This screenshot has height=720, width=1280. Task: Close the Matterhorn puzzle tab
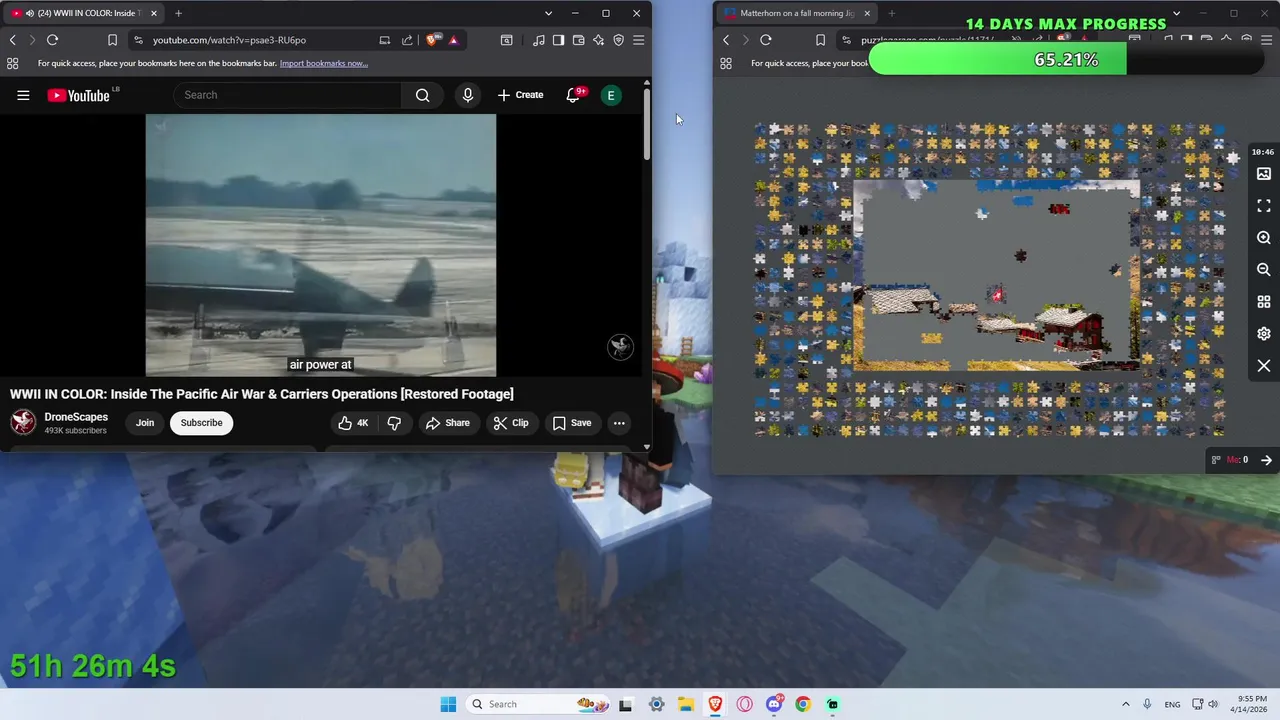(x=867, y=13)
